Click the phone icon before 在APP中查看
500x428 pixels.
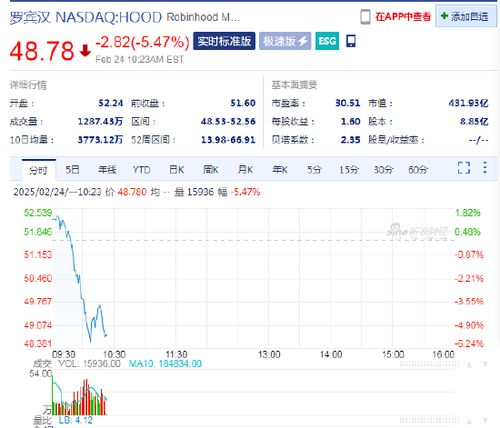coord(365,17)
